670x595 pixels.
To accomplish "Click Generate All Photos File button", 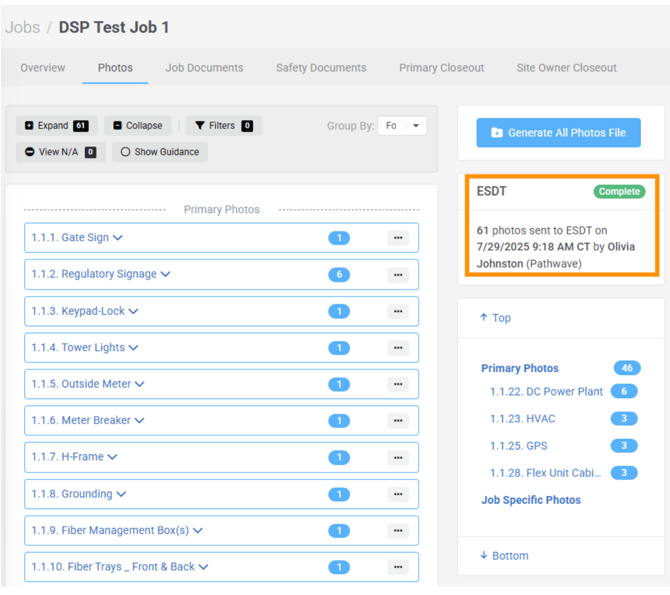I will point(558,133).
